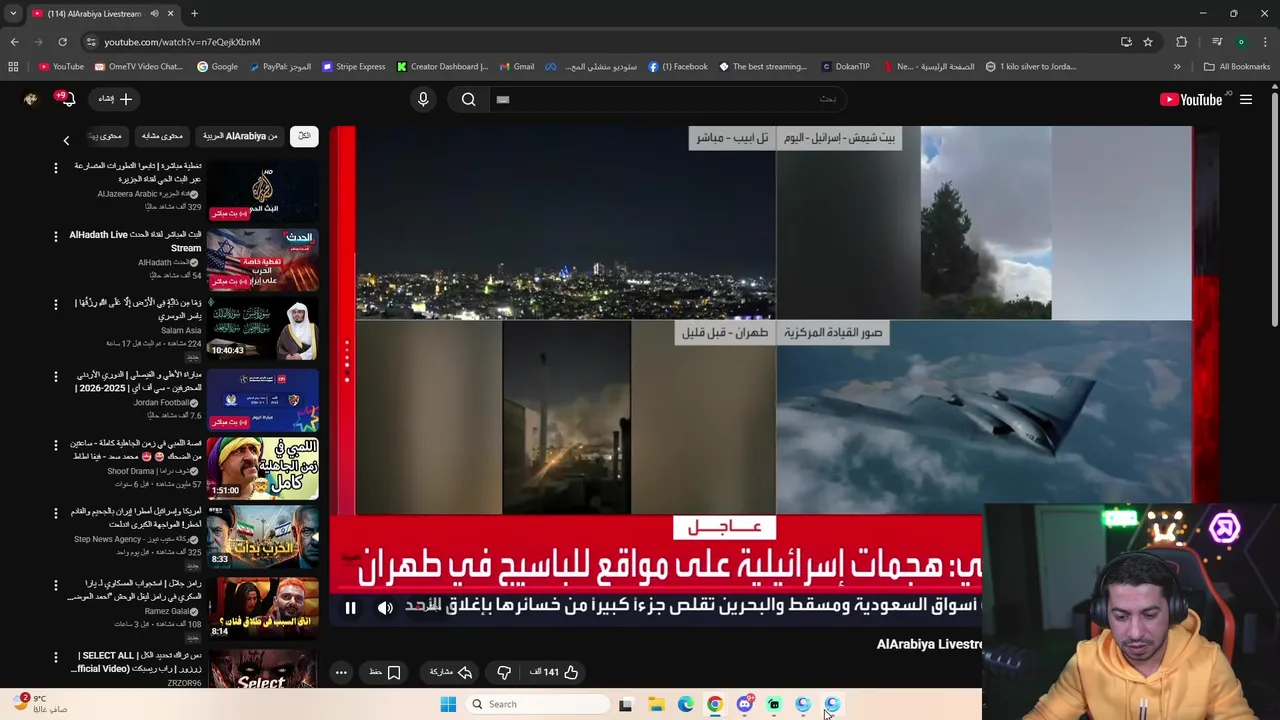The height and width of the screenshot is (720, 1280).
Task: Open the 'Gmail' bookmark
Action: coord(516,67)
